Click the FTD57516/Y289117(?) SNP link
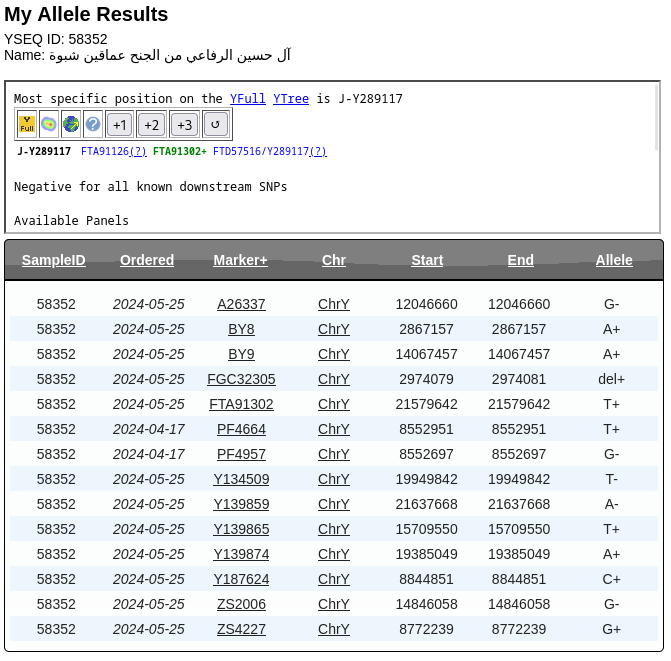This screenshot has width=671, height=661. [270, 151]
